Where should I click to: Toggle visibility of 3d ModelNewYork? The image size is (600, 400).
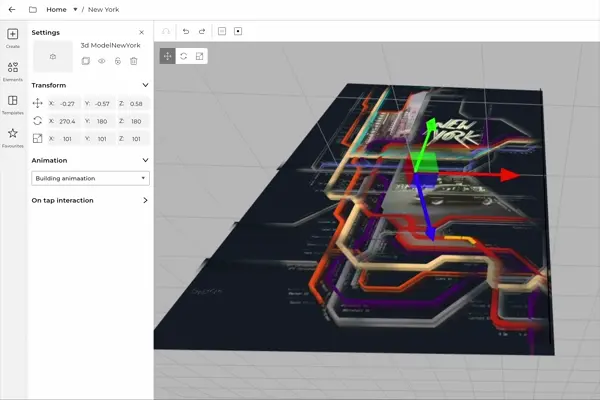pyautogui.click(x=102, y=61)
